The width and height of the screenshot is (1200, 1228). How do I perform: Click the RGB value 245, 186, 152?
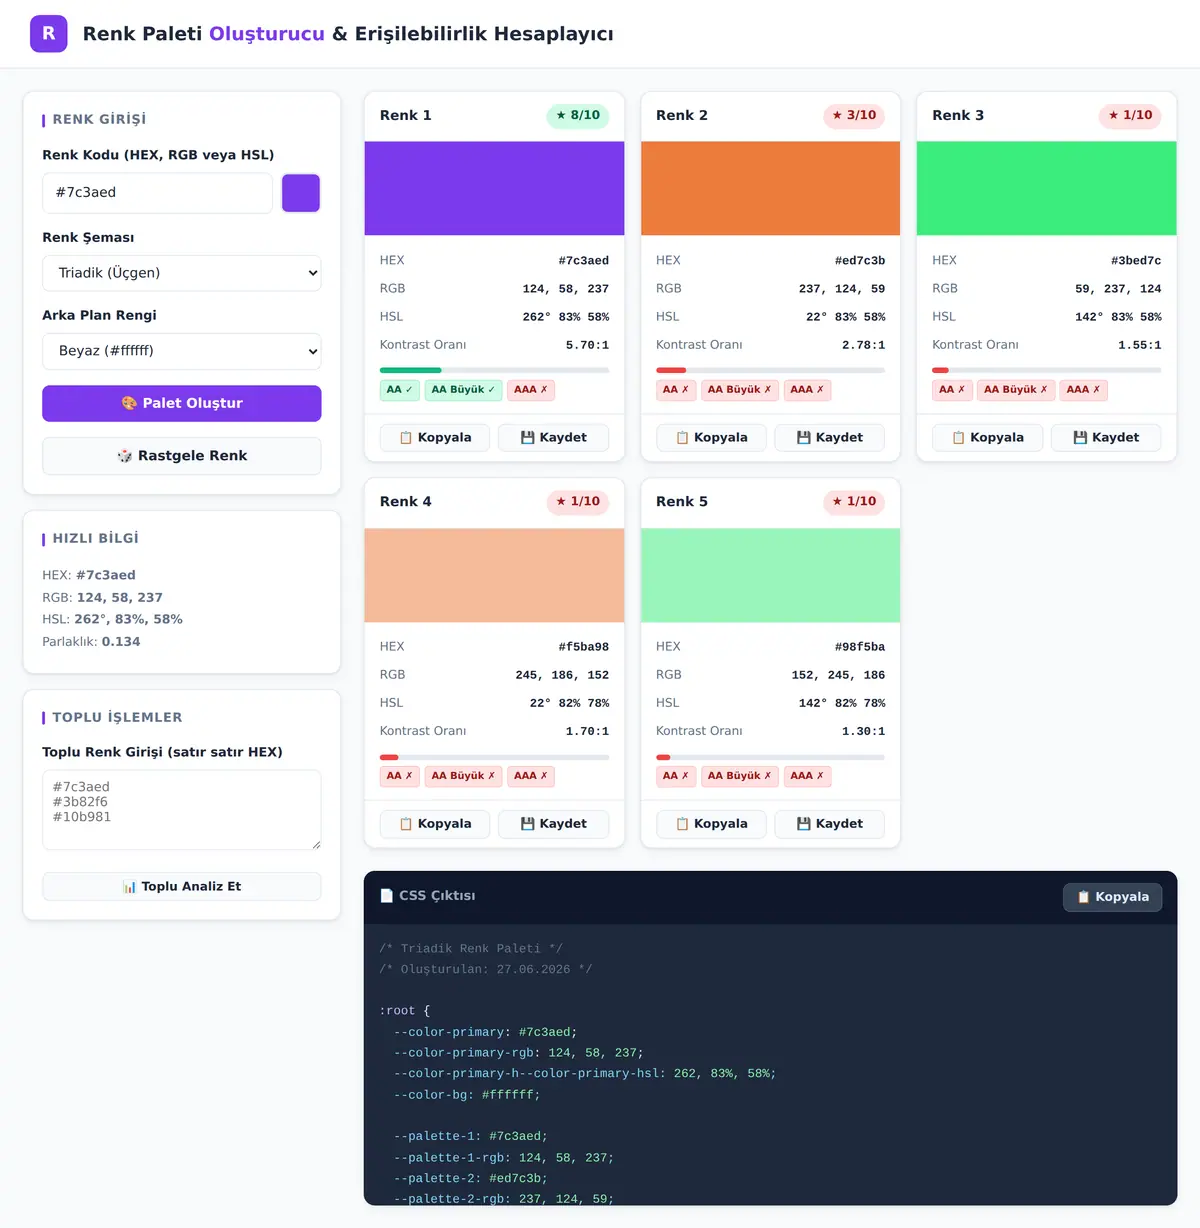[x=562, y=675]
